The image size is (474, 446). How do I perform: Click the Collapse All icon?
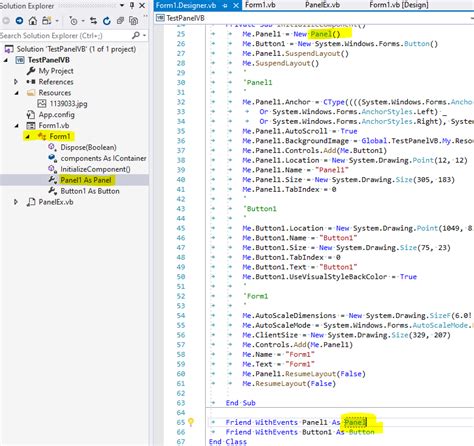(x=120, y=21)
